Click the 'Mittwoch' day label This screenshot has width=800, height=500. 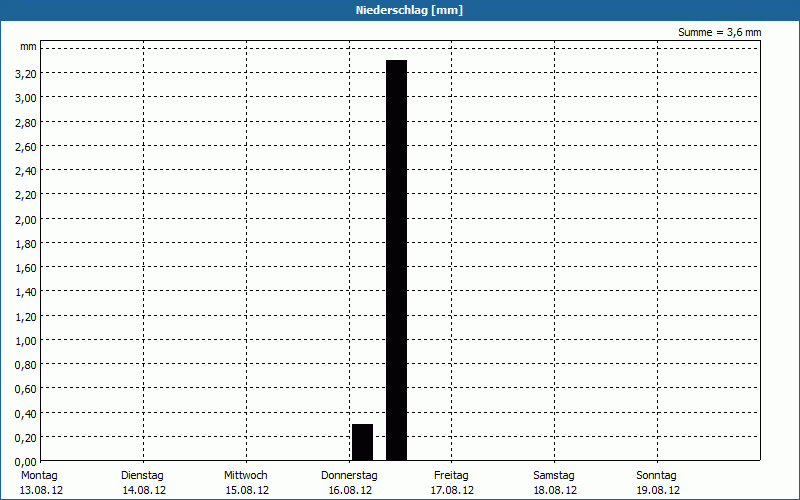pyautogui.click(x=245, y=476)
